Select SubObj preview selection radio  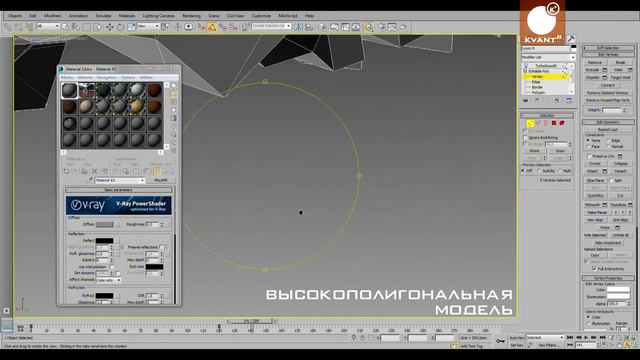pos(540,171)
